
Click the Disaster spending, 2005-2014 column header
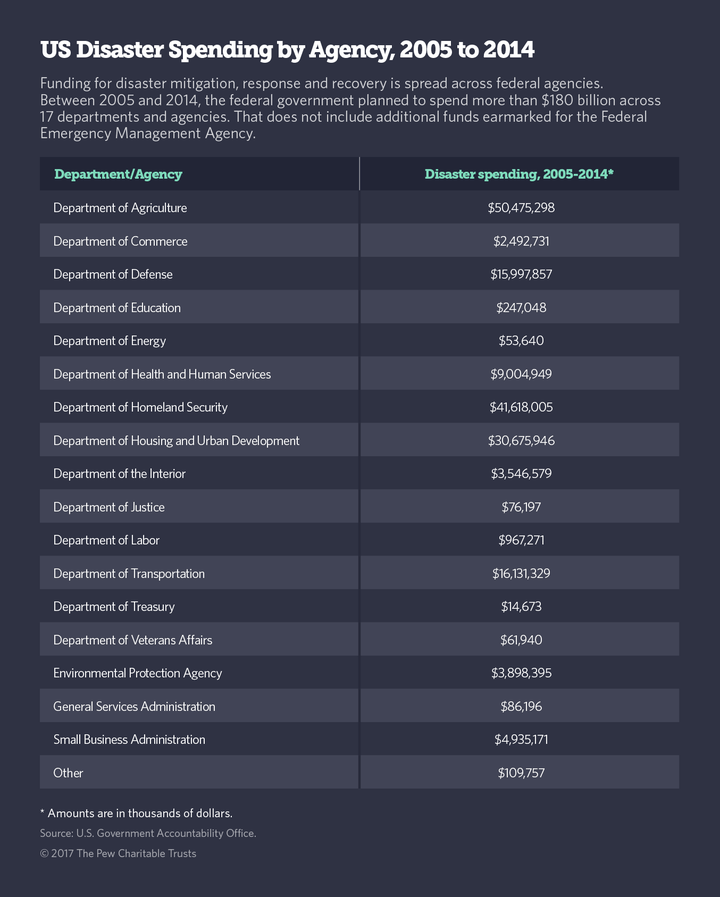click(x=519, y=174)
